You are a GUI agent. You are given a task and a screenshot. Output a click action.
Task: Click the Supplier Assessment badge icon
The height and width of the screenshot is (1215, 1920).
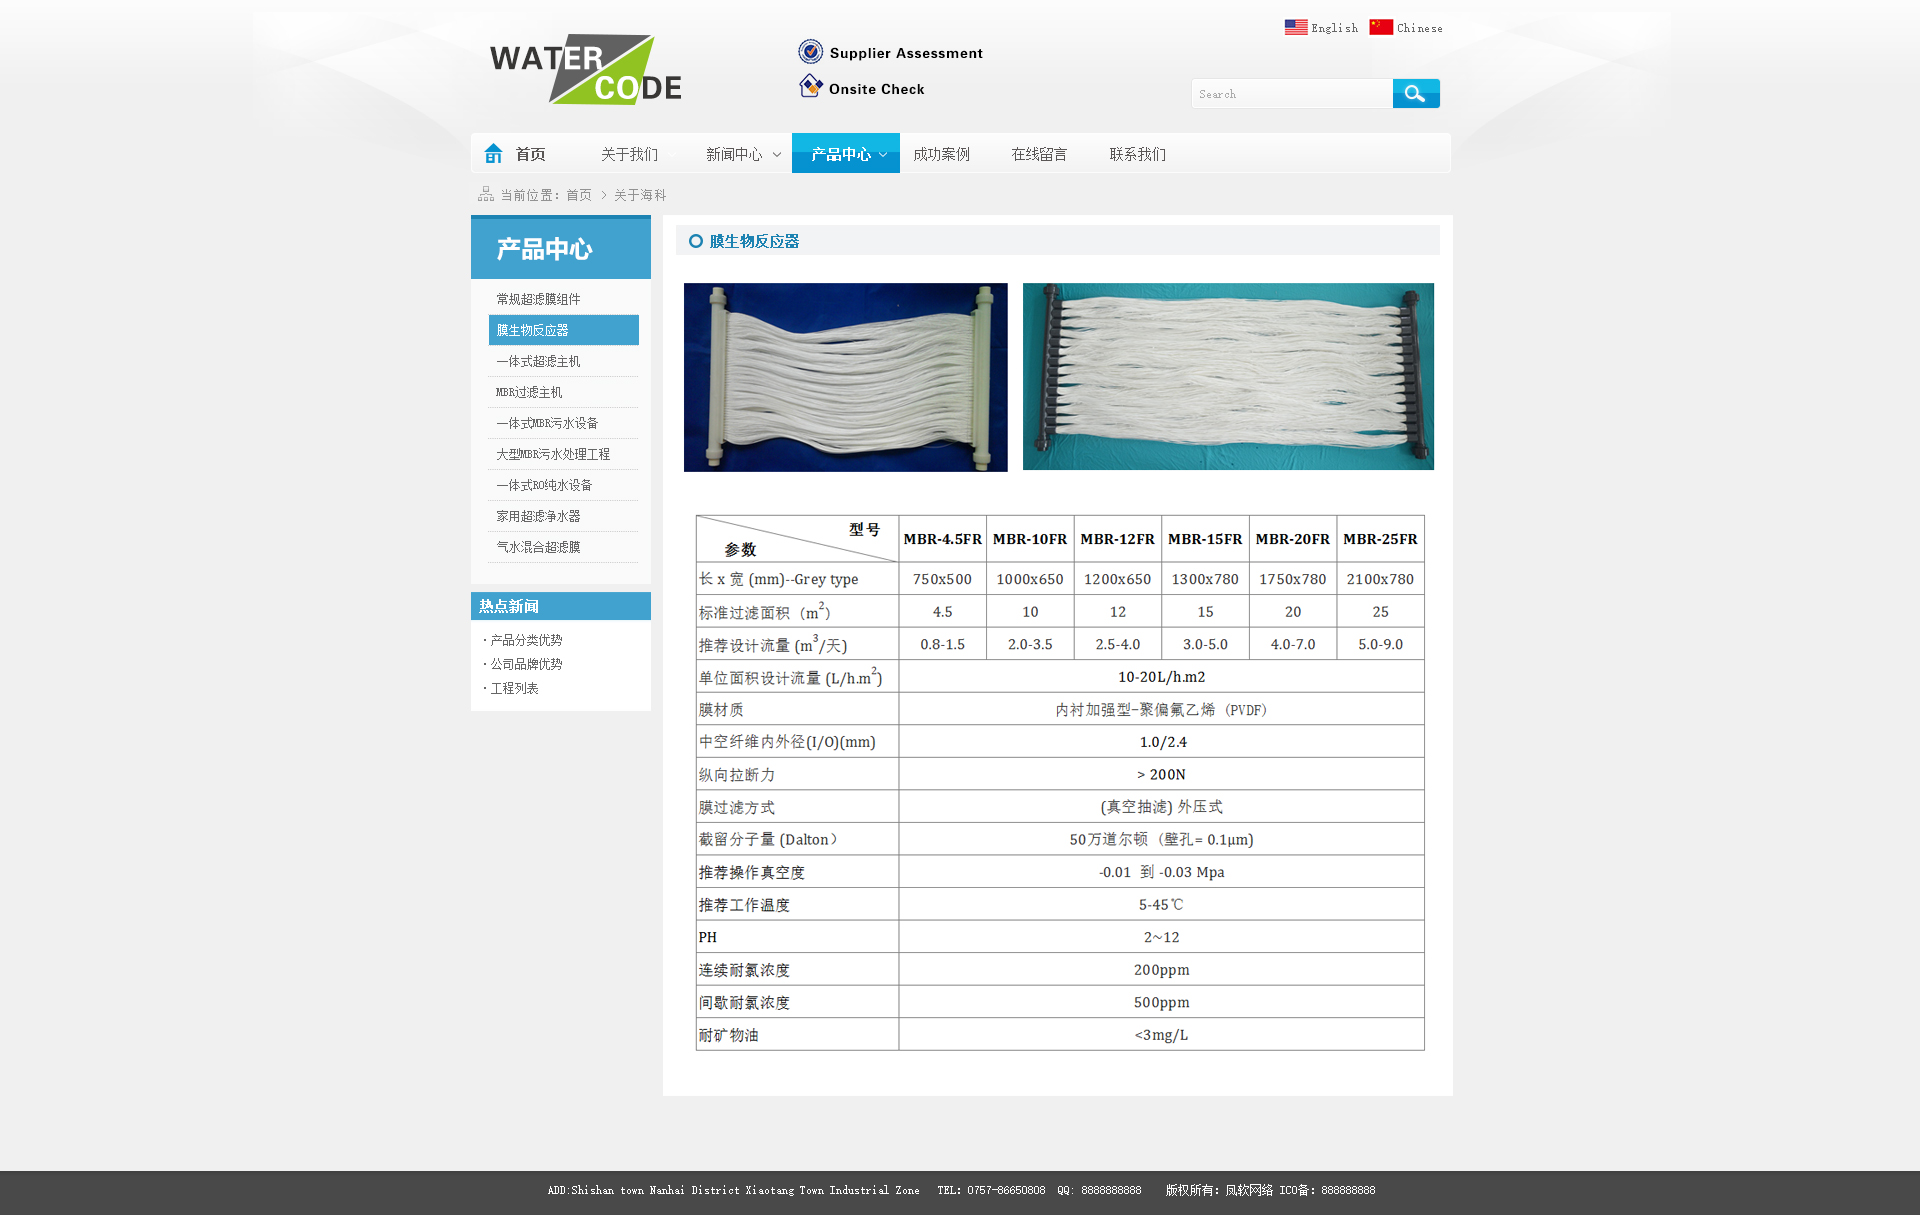[x=811, y=52]
